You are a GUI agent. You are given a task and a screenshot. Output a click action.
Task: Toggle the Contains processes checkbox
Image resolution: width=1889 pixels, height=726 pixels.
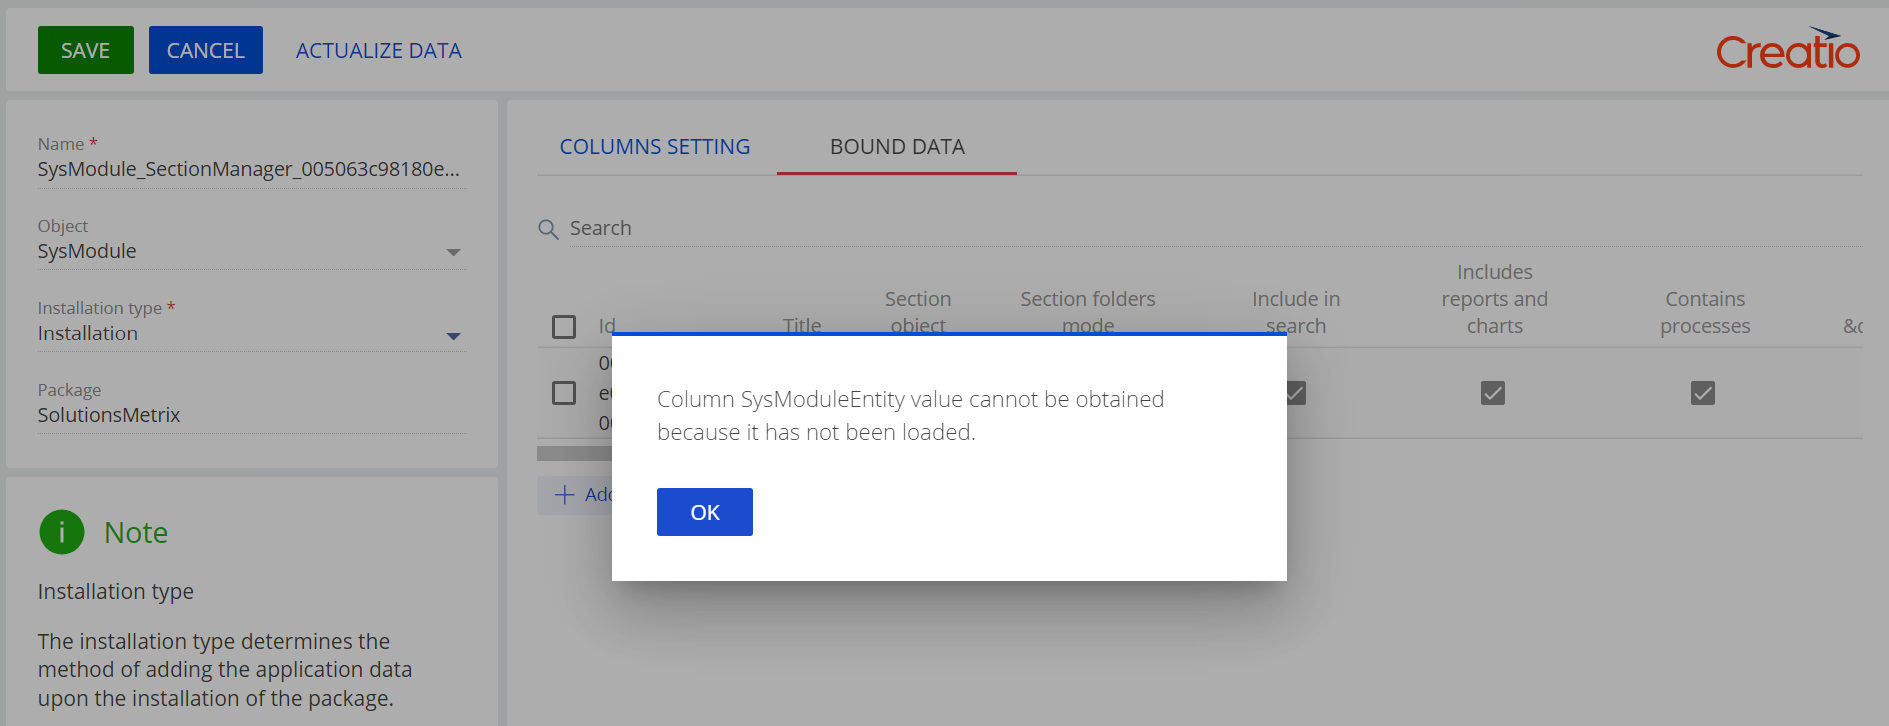click(x=1703, y=393)
